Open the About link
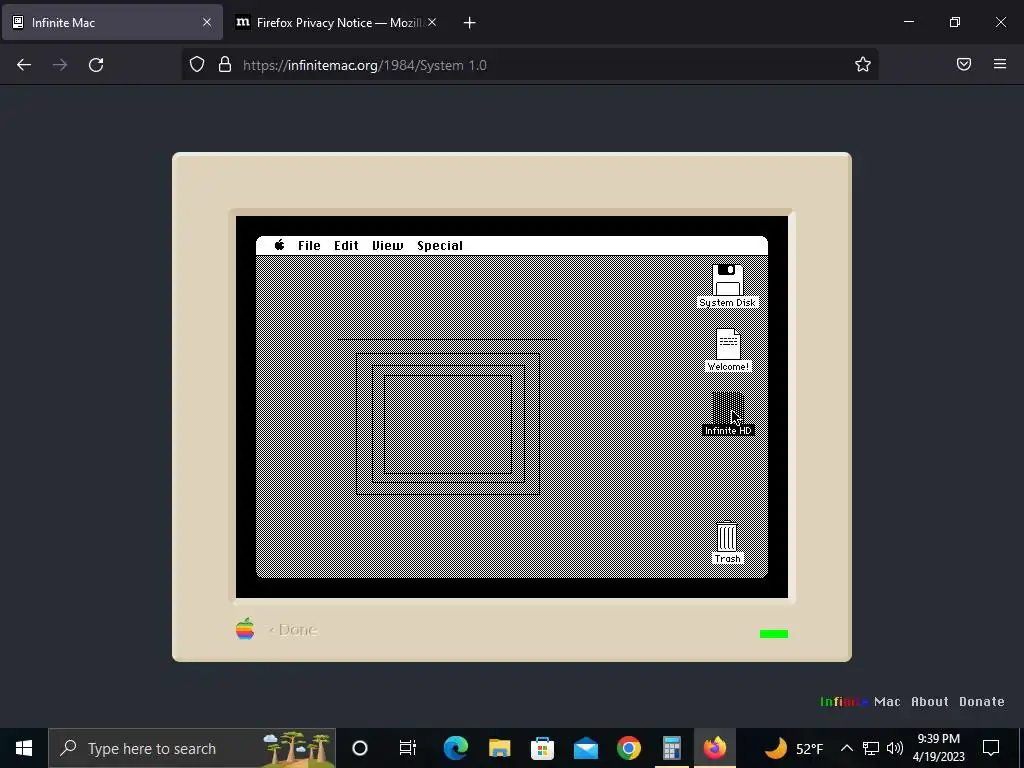1024x768 pixels. tap(929, 701)
